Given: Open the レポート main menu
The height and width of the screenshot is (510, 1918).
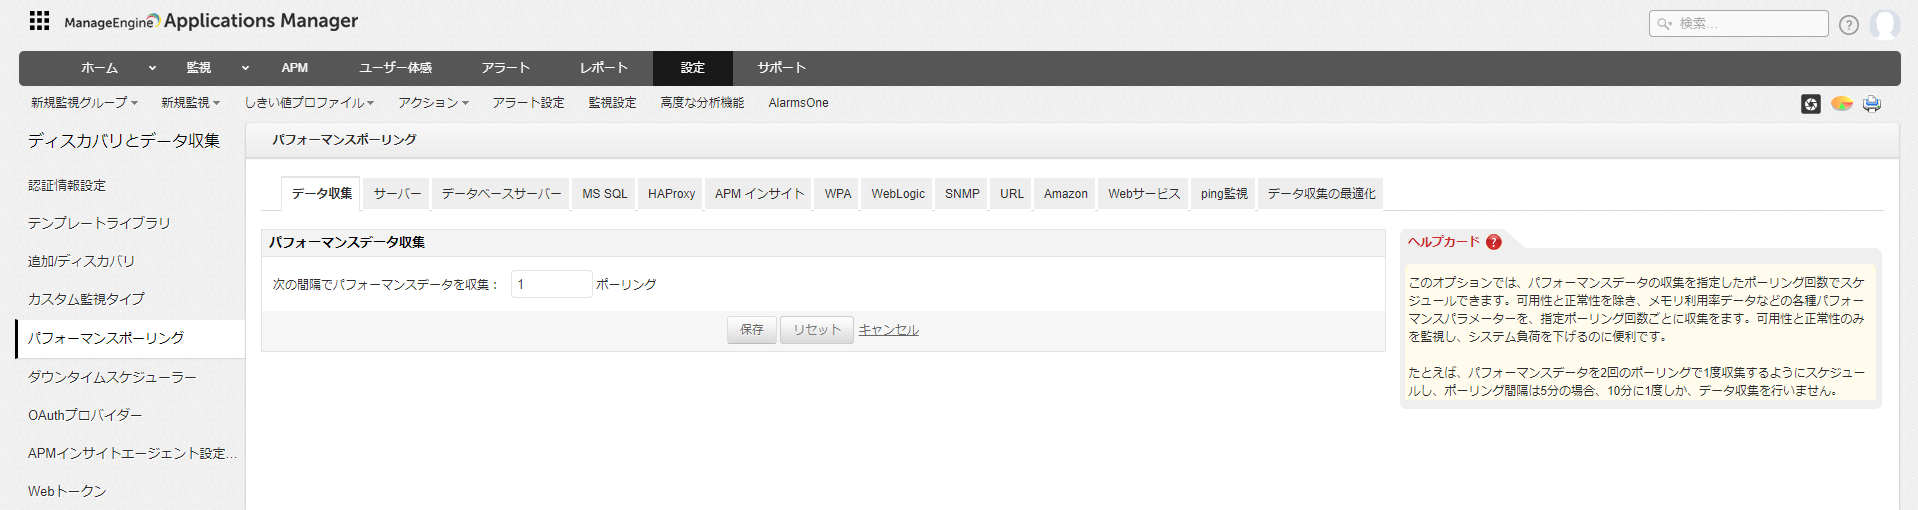Looking at the screenshot, I should 604,68.
